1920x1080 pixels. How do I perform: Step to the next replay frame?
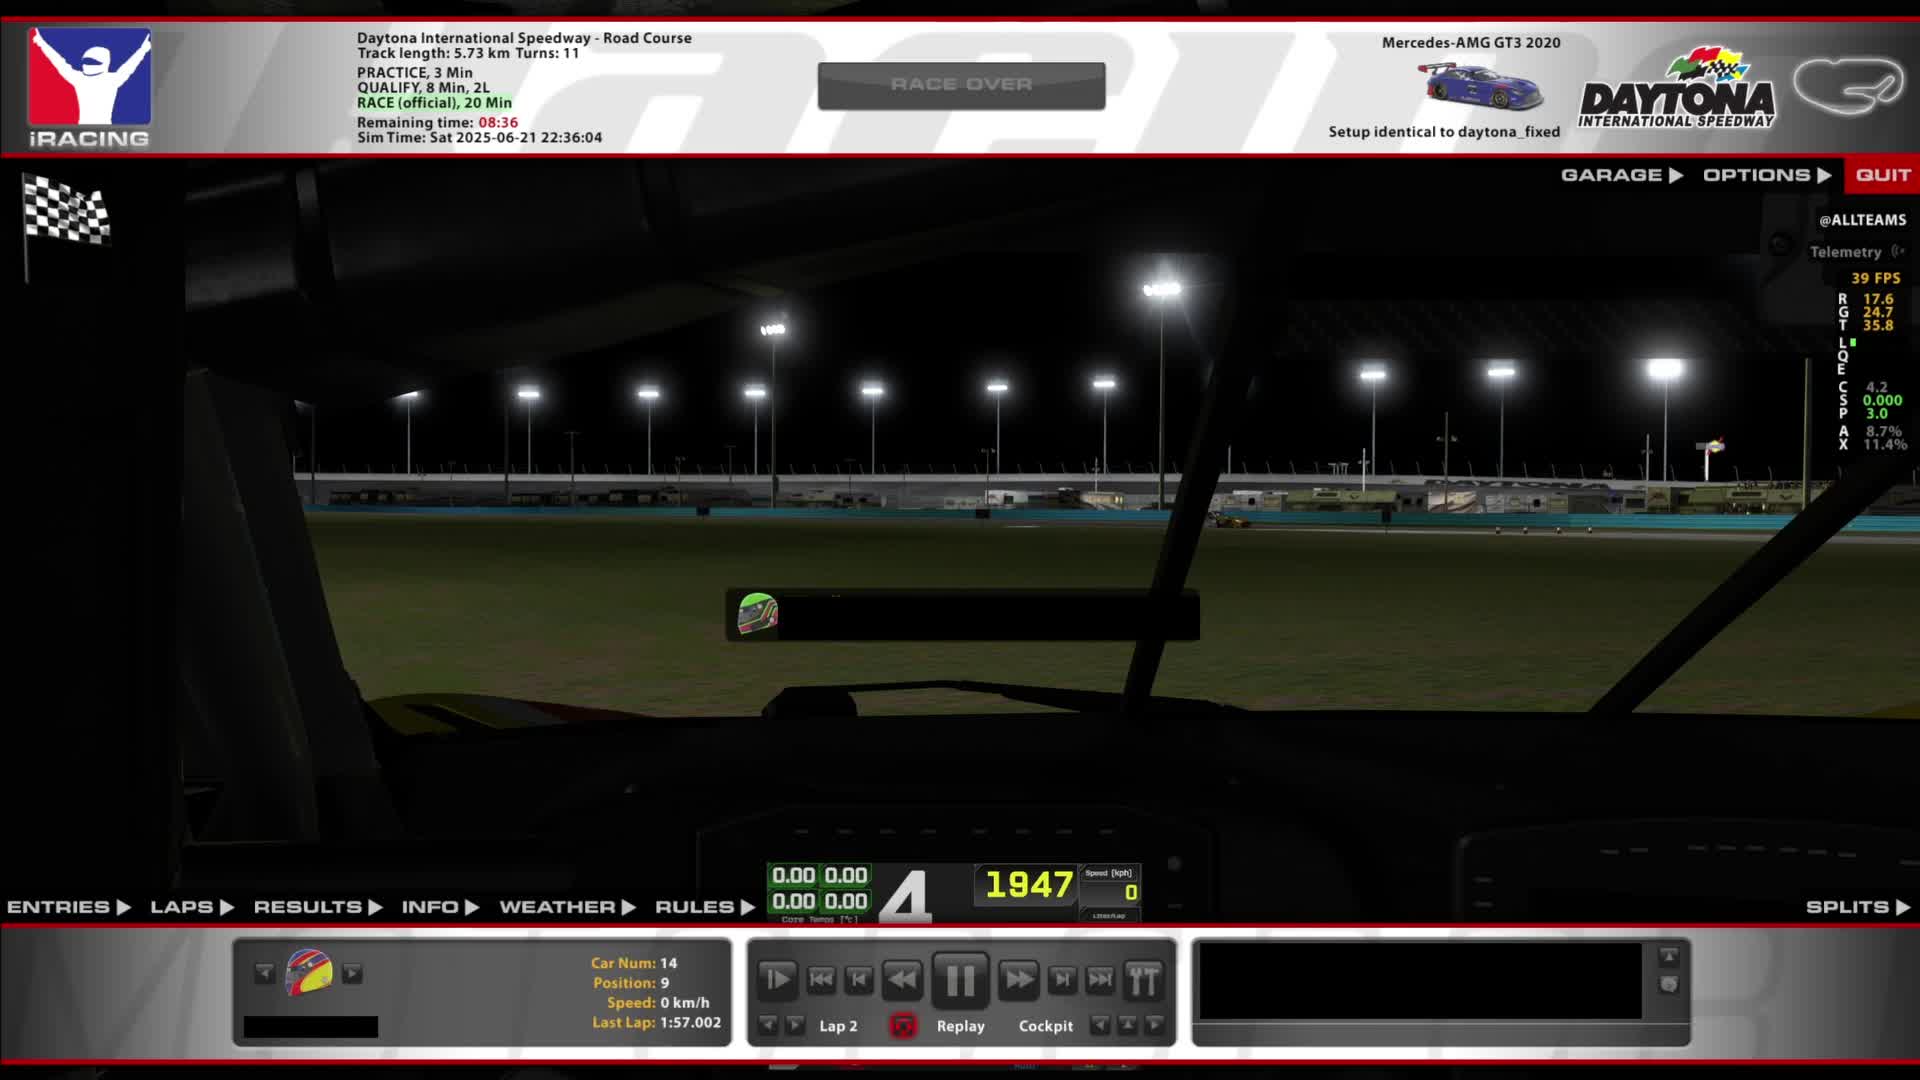[1062, 980]
